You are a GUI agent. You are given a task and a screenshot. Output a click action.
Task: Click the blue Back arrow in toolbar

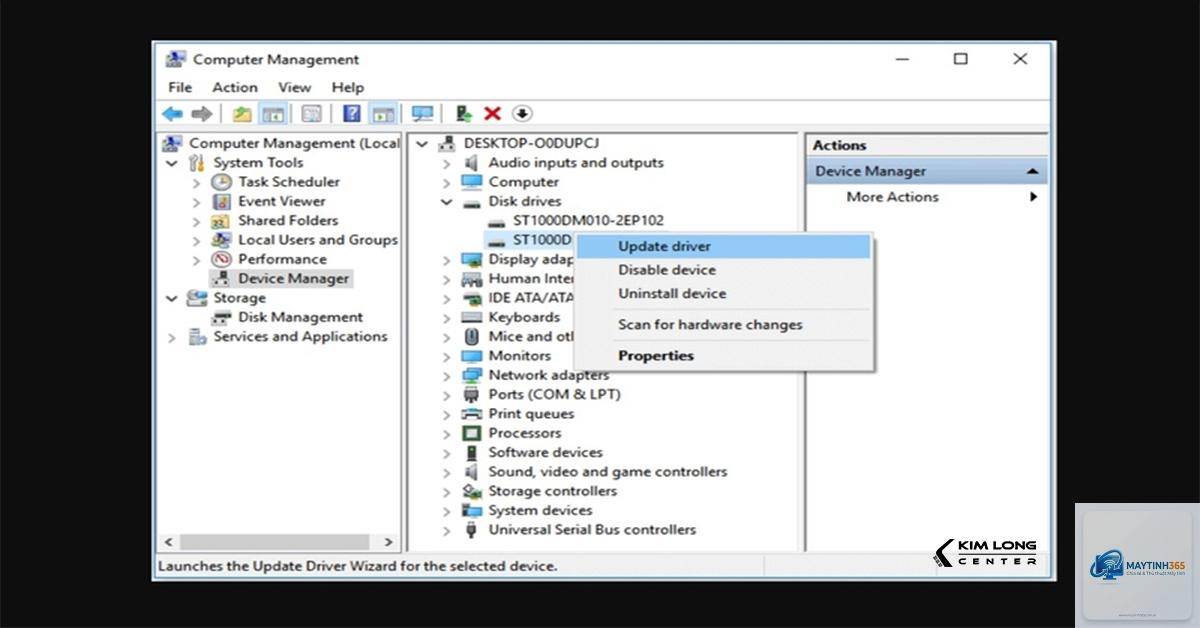pyautogui.click(x=172, y=114)
